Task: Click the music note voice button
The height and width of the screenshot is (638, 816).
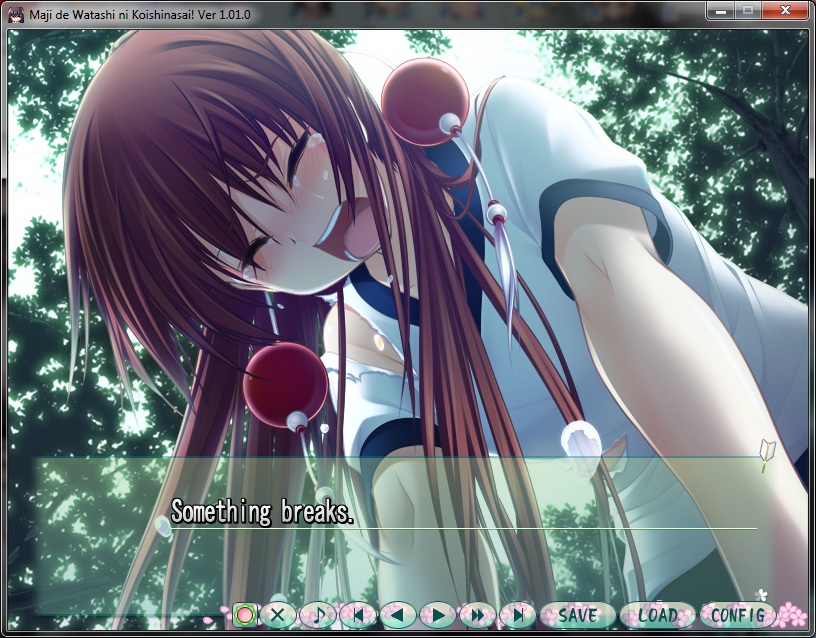Action: tap(317, 616)
